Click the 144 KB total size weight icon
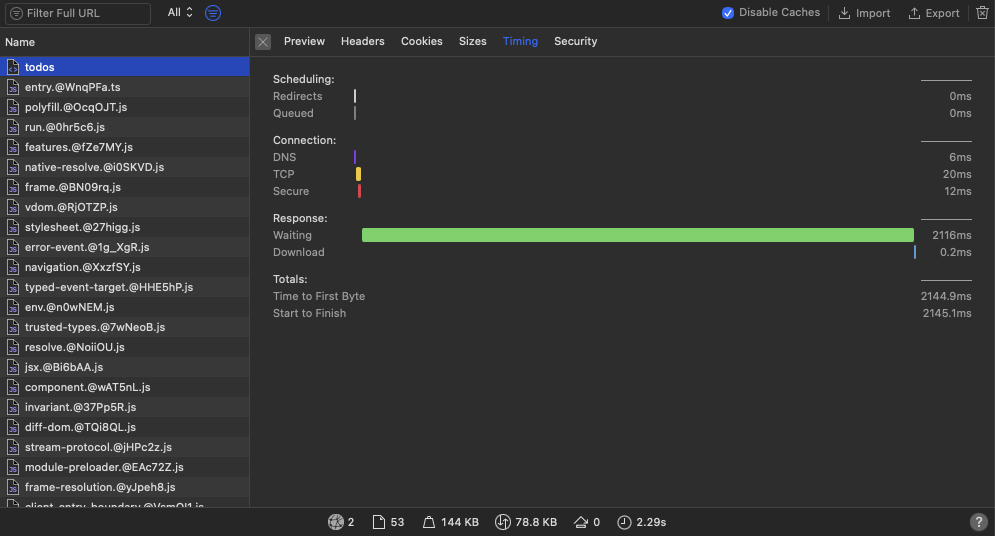This screenshot has height=536, width=995. tap(429, 522)
